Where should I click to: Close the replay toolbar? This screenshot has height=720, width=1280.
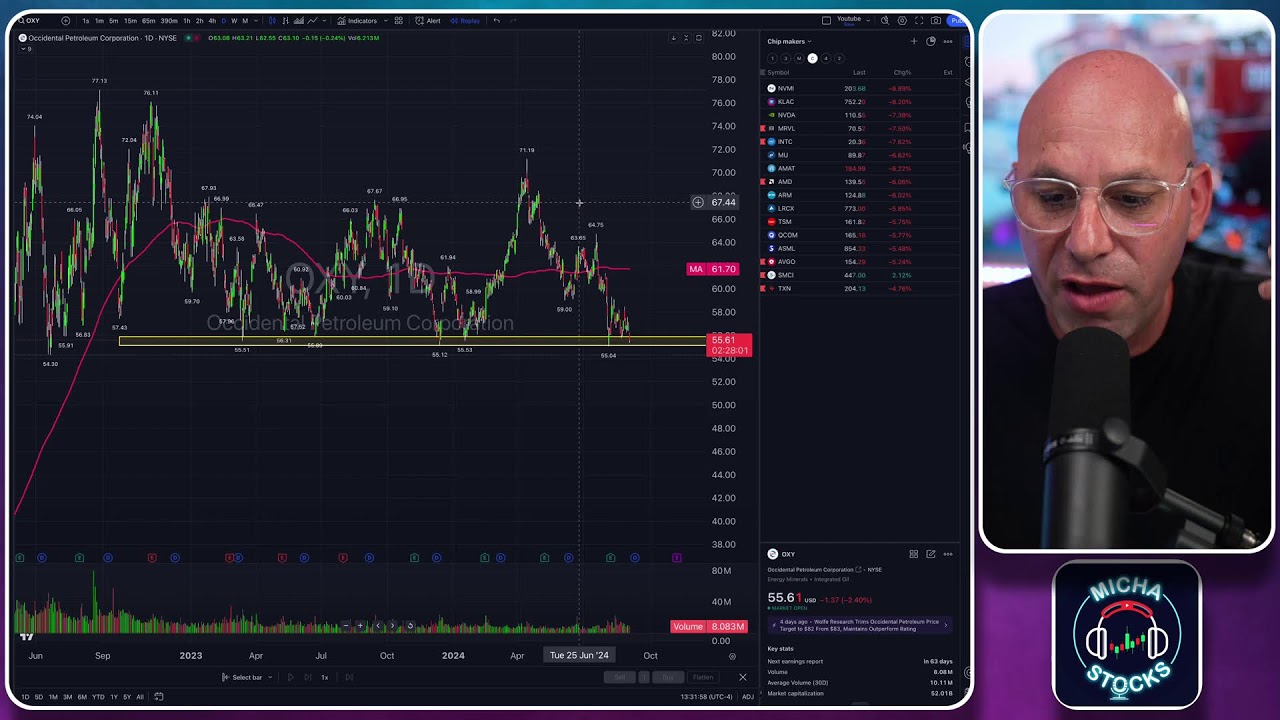pos(742,677)
